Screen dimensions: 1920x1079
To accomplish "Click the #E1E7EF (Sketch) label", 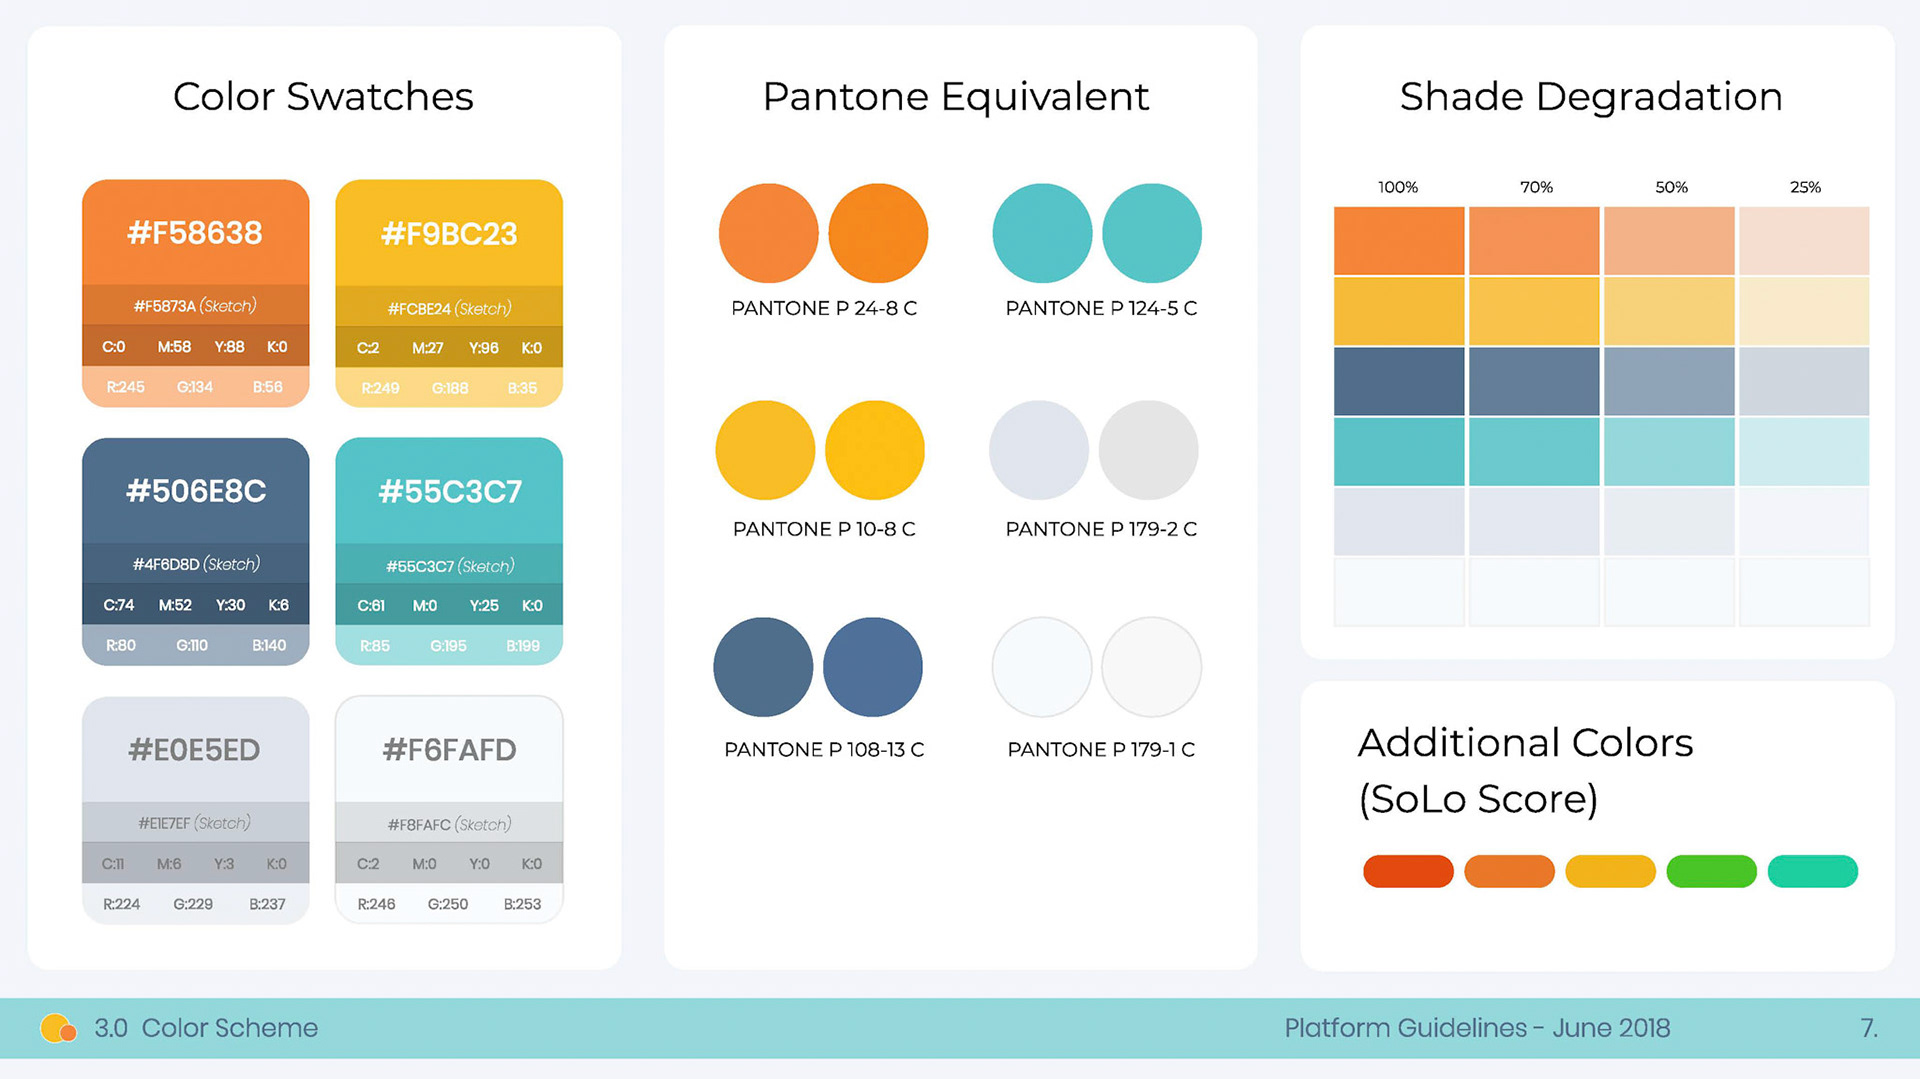I will (194, 823).
